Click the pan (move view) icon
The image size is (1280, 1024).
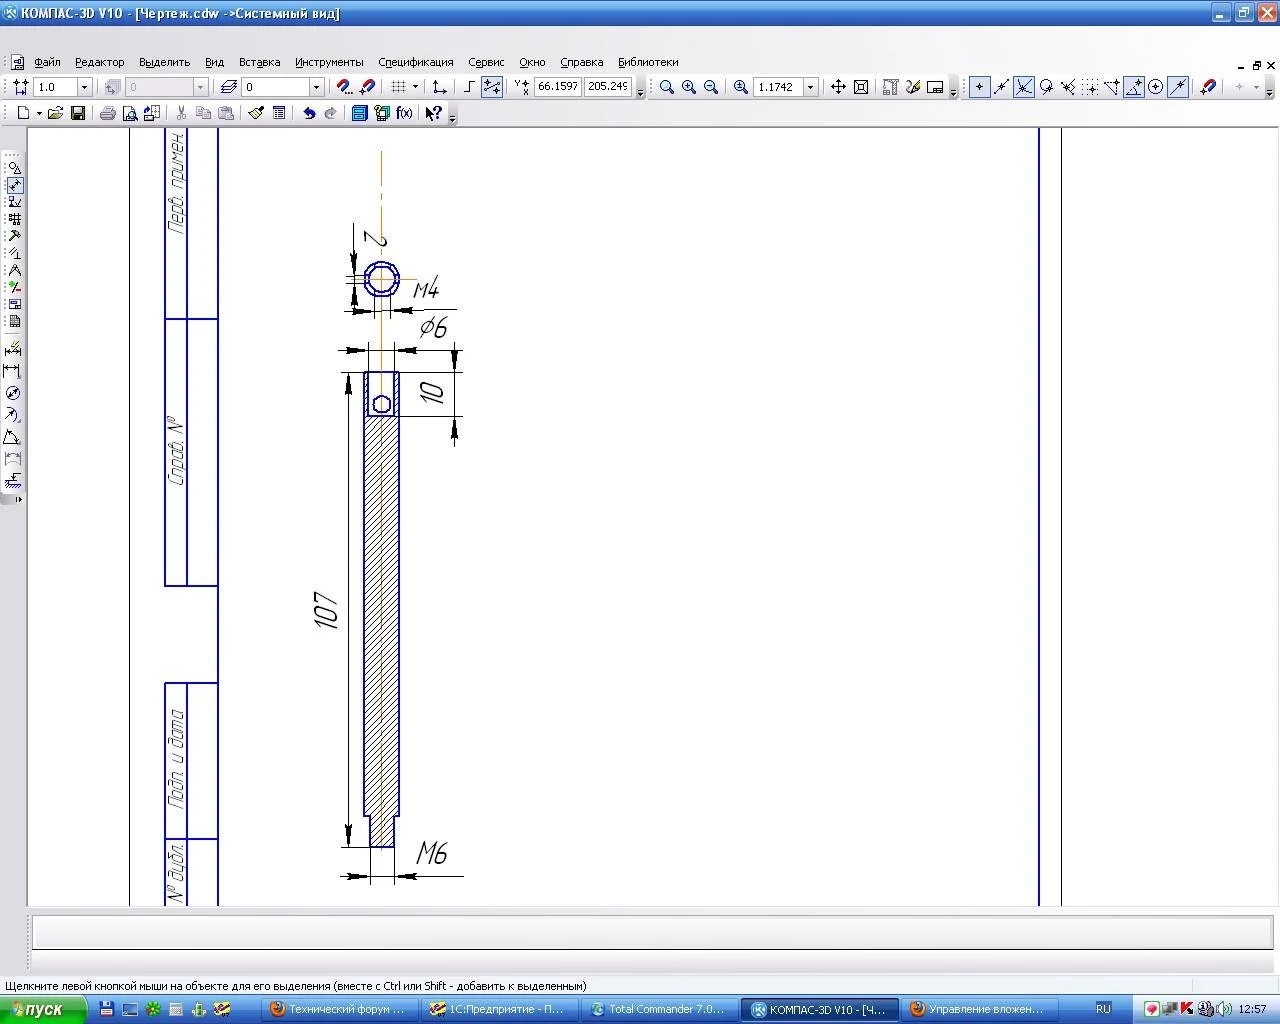point(838,87)
